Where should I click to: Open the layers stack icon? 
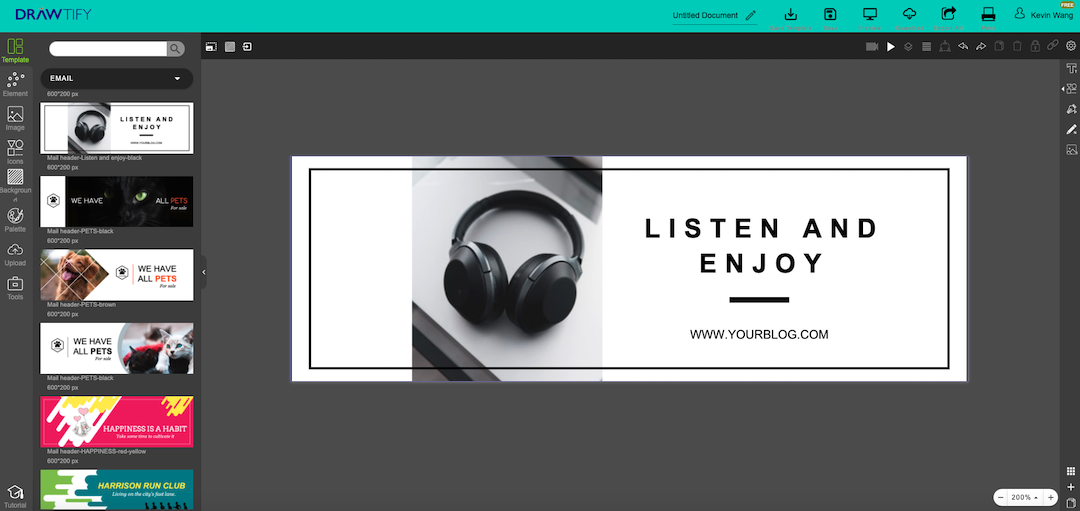pyautogui.click(x=908, y=46)
